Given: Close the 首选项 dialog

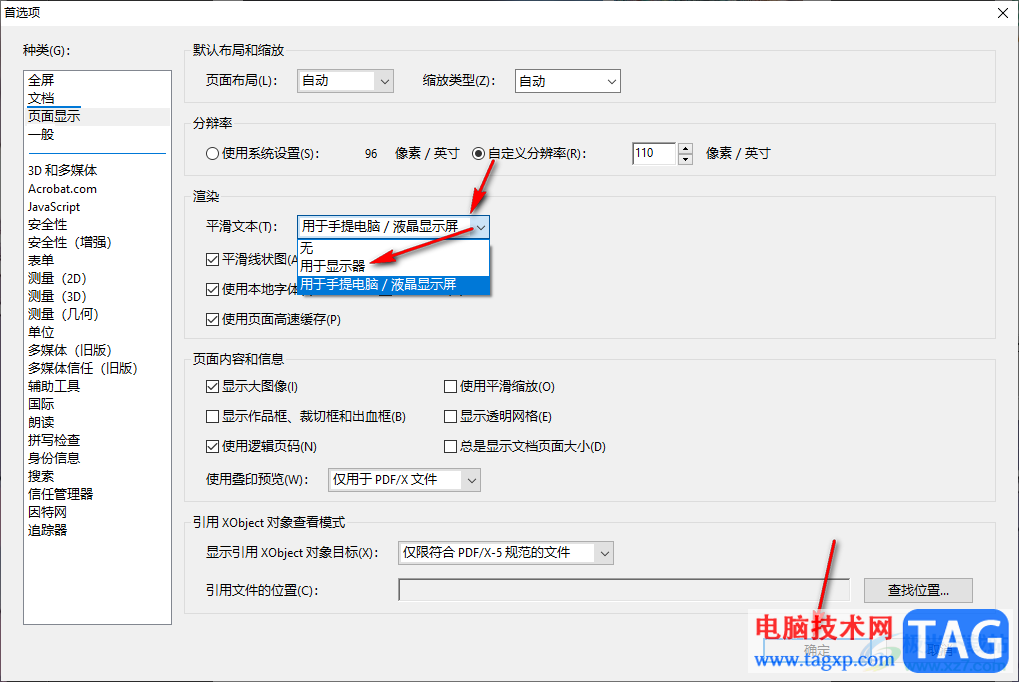Looking at the screenshot, I should point(1003,13).
